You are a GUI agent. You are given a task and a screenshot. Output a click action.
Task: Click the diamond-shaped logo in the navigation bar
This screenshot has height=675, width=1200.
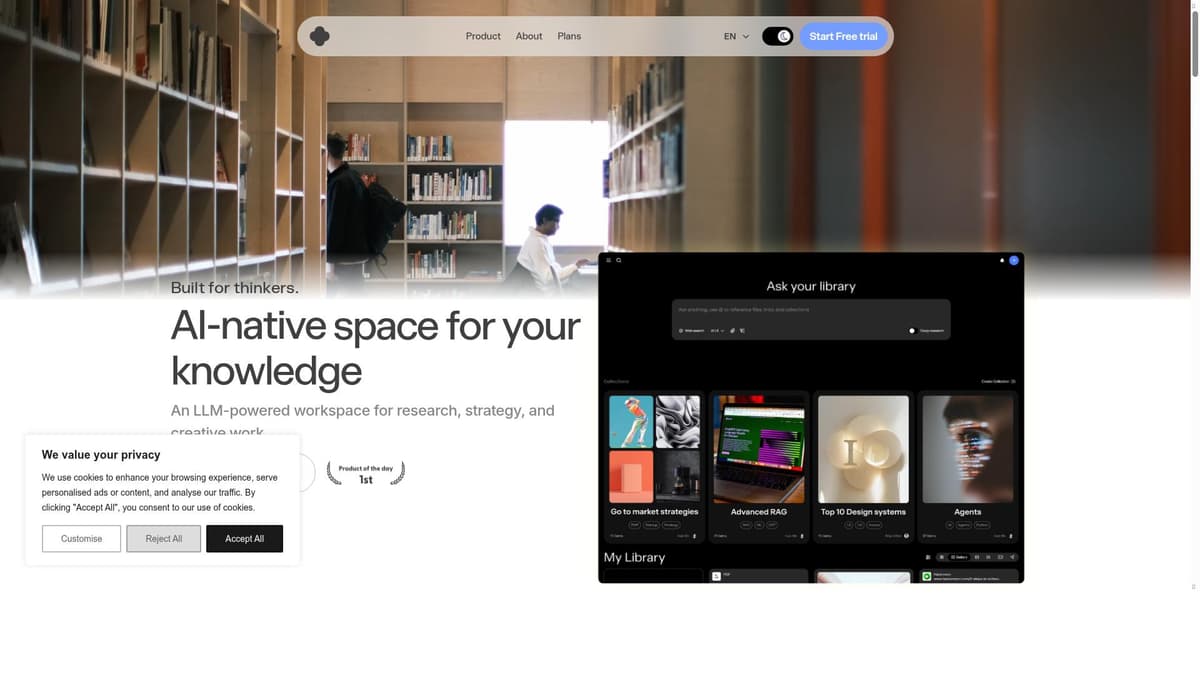[319, 35]
